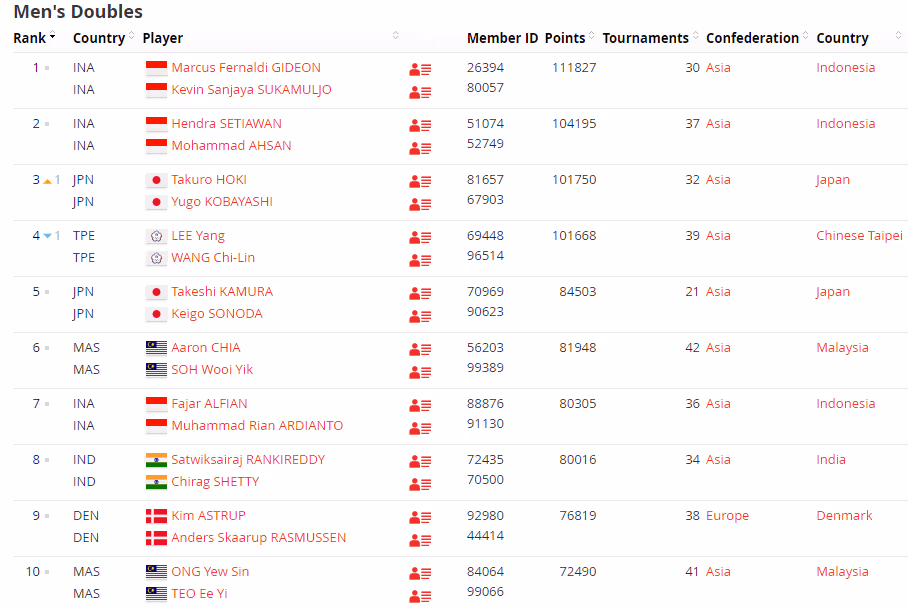Click the profile icon next to WANG Chi-Lin
Screen dimensions: 908x609
(420, 259)
